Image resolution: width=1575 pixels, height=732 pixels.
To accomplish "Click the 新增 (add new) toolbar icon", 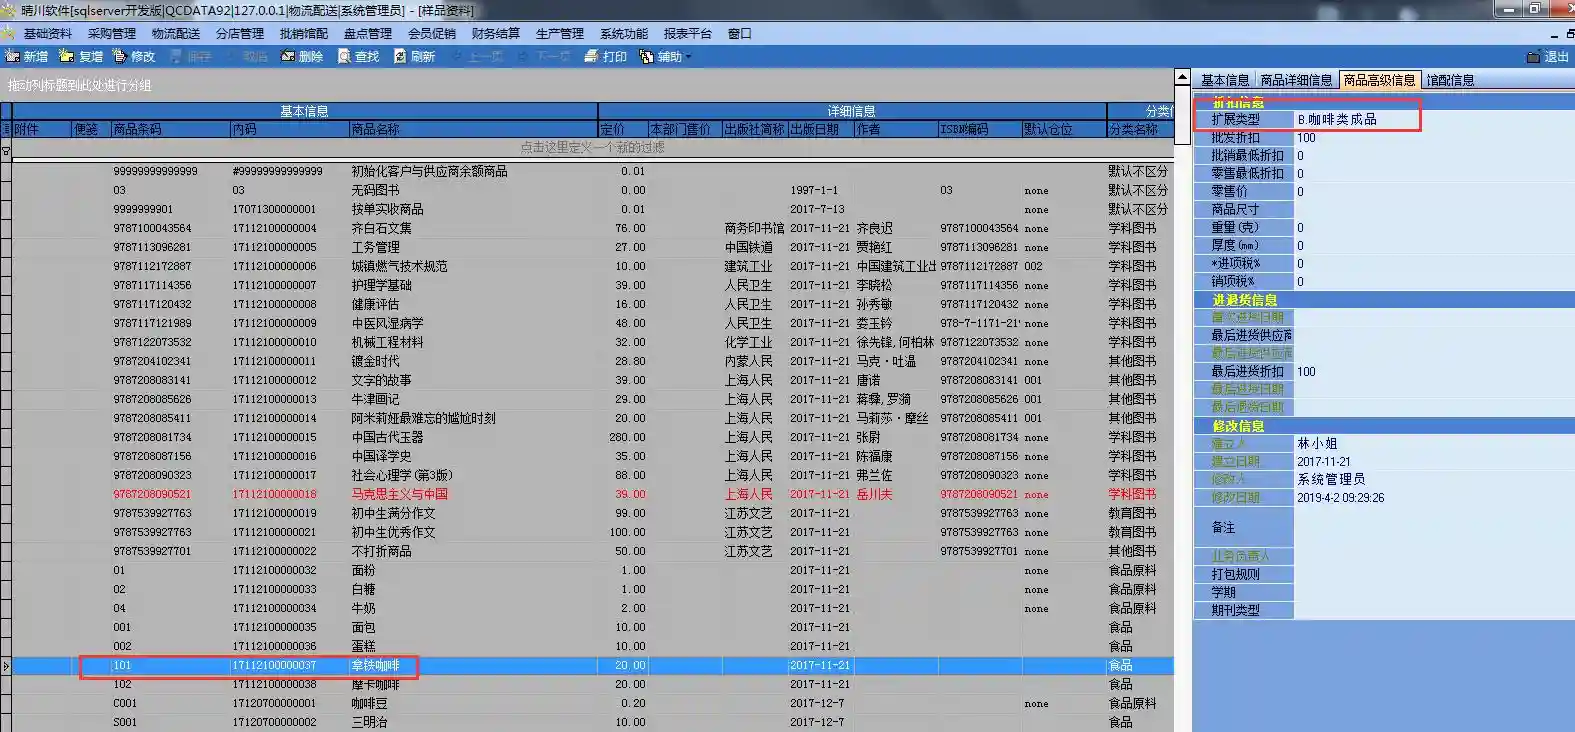I will [13, 57].
